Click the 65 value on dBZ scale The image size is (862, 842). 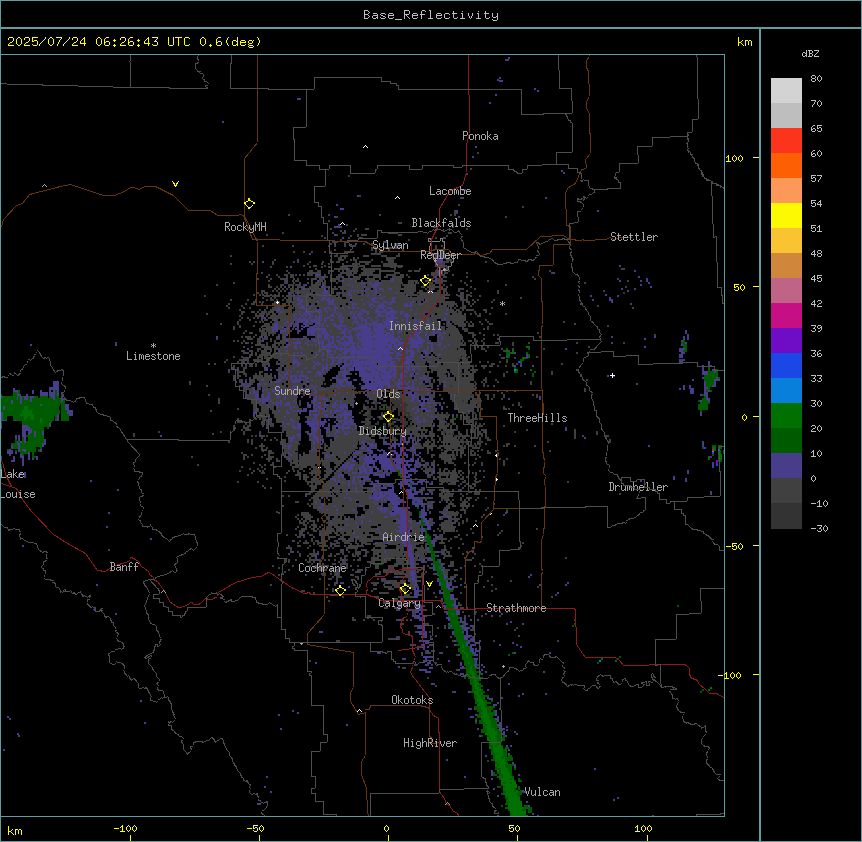pos(816,129)
